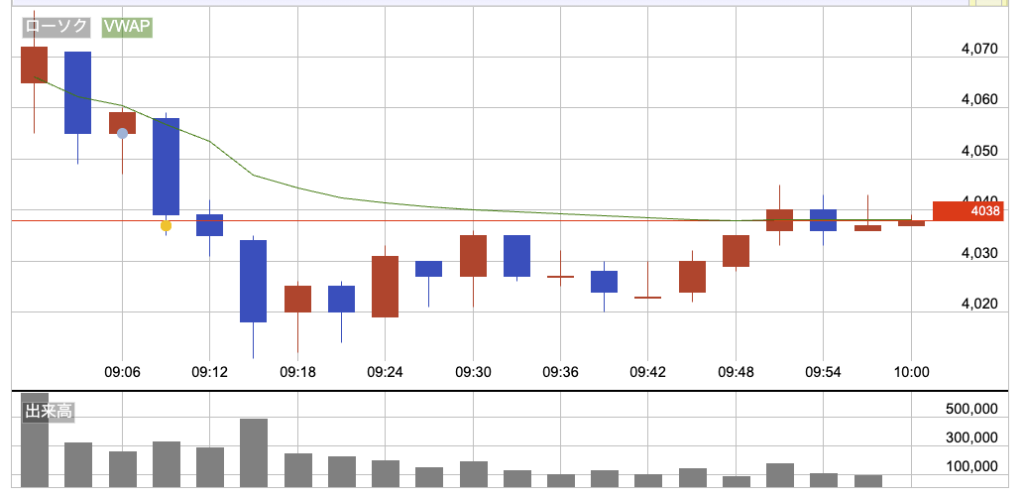This screenshot has width=1024, height=498.
Task: Click the volume bar near 09:15
Action: (253, 452)
